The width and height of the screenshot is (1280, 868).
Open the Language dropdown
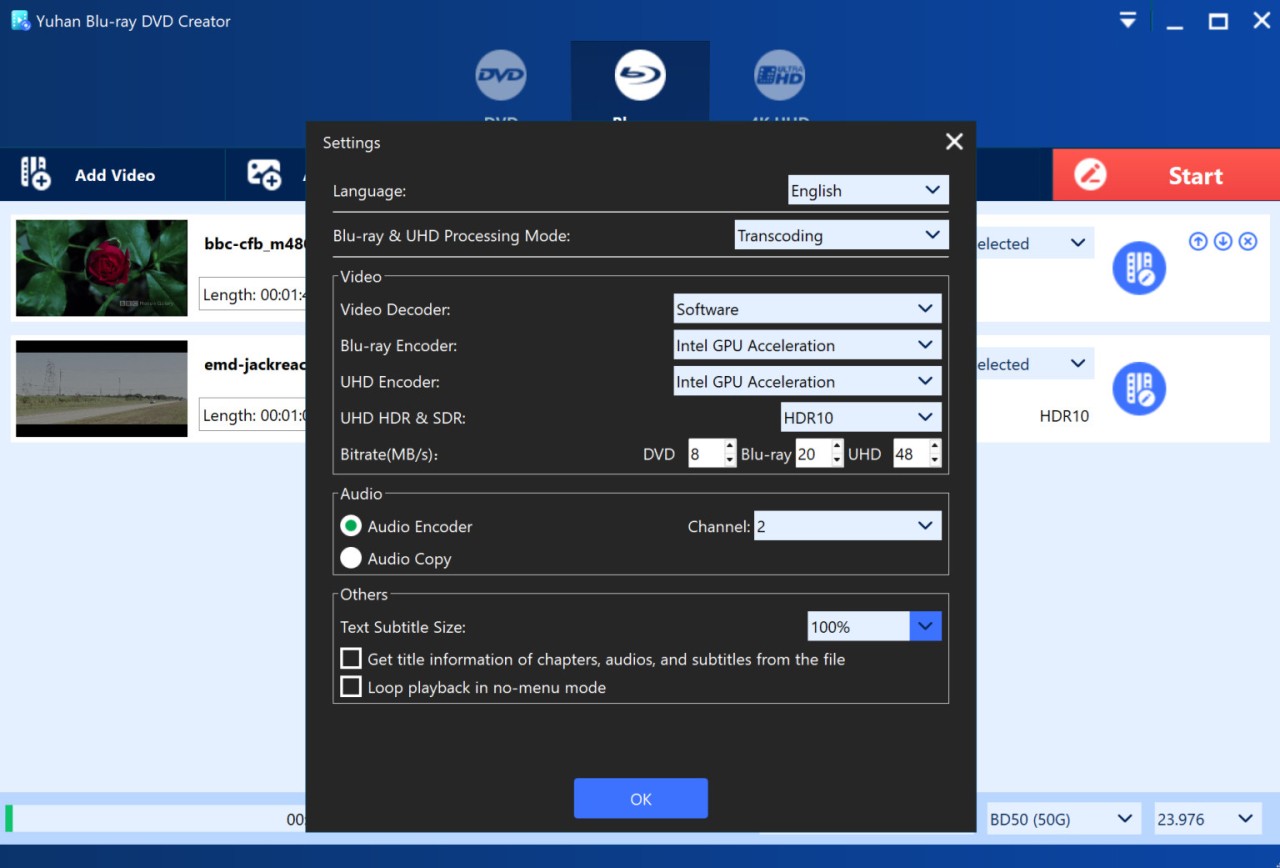[x=867, y=190]
